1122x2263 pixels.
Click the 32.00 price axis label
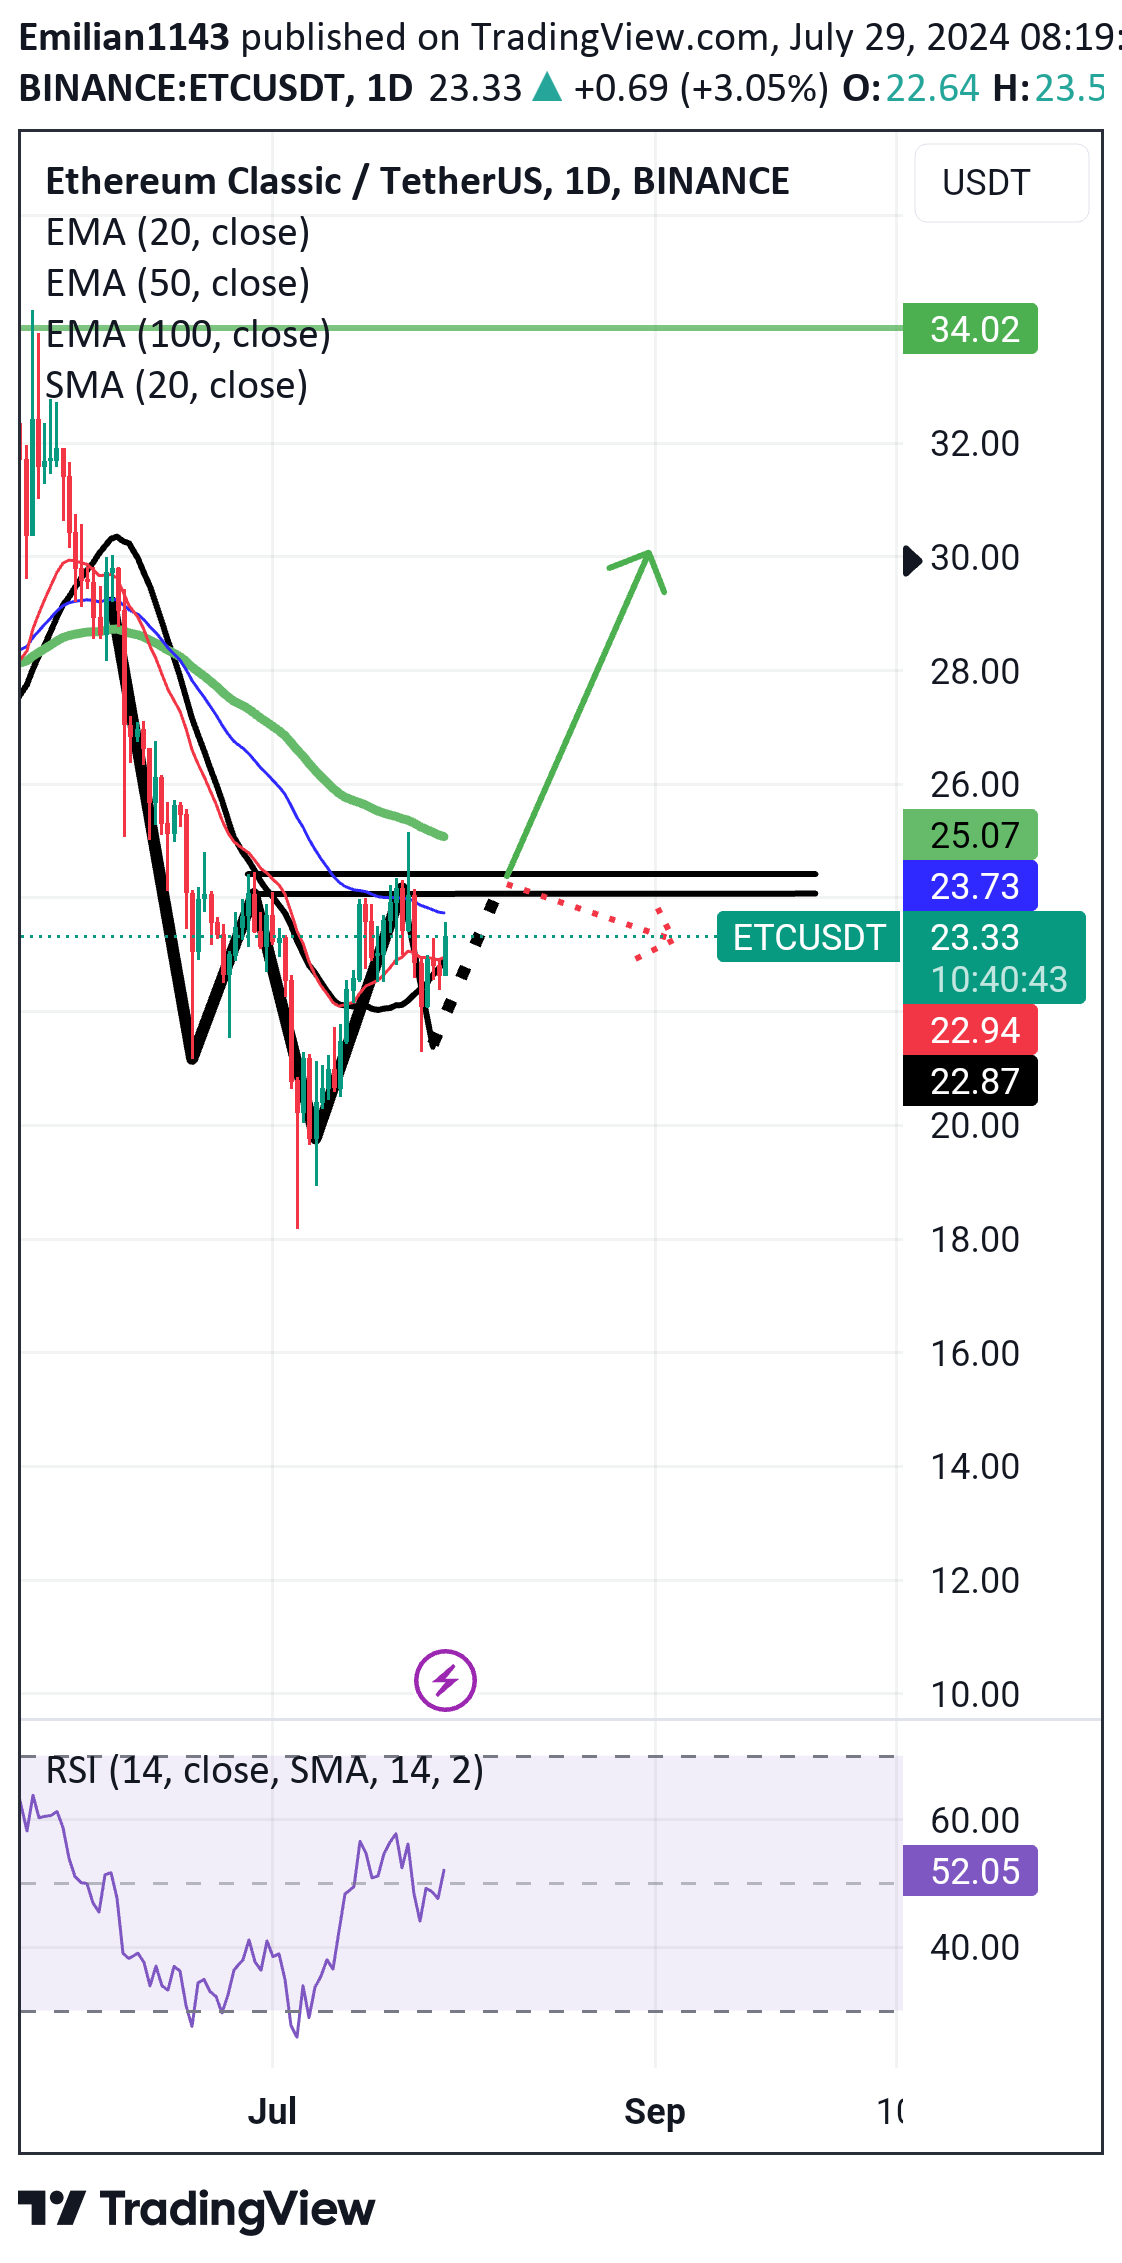pyautogui.click(x=975, y=443)
